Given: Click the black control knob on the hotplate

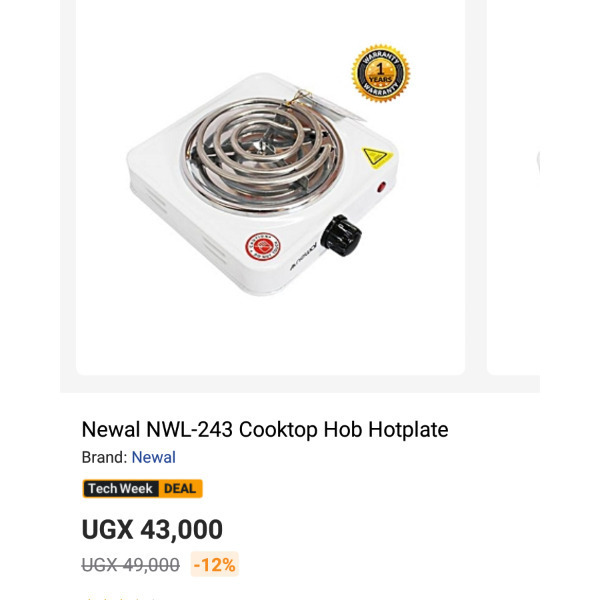Looking at the screenshot, I should click(x=341, y=236).
